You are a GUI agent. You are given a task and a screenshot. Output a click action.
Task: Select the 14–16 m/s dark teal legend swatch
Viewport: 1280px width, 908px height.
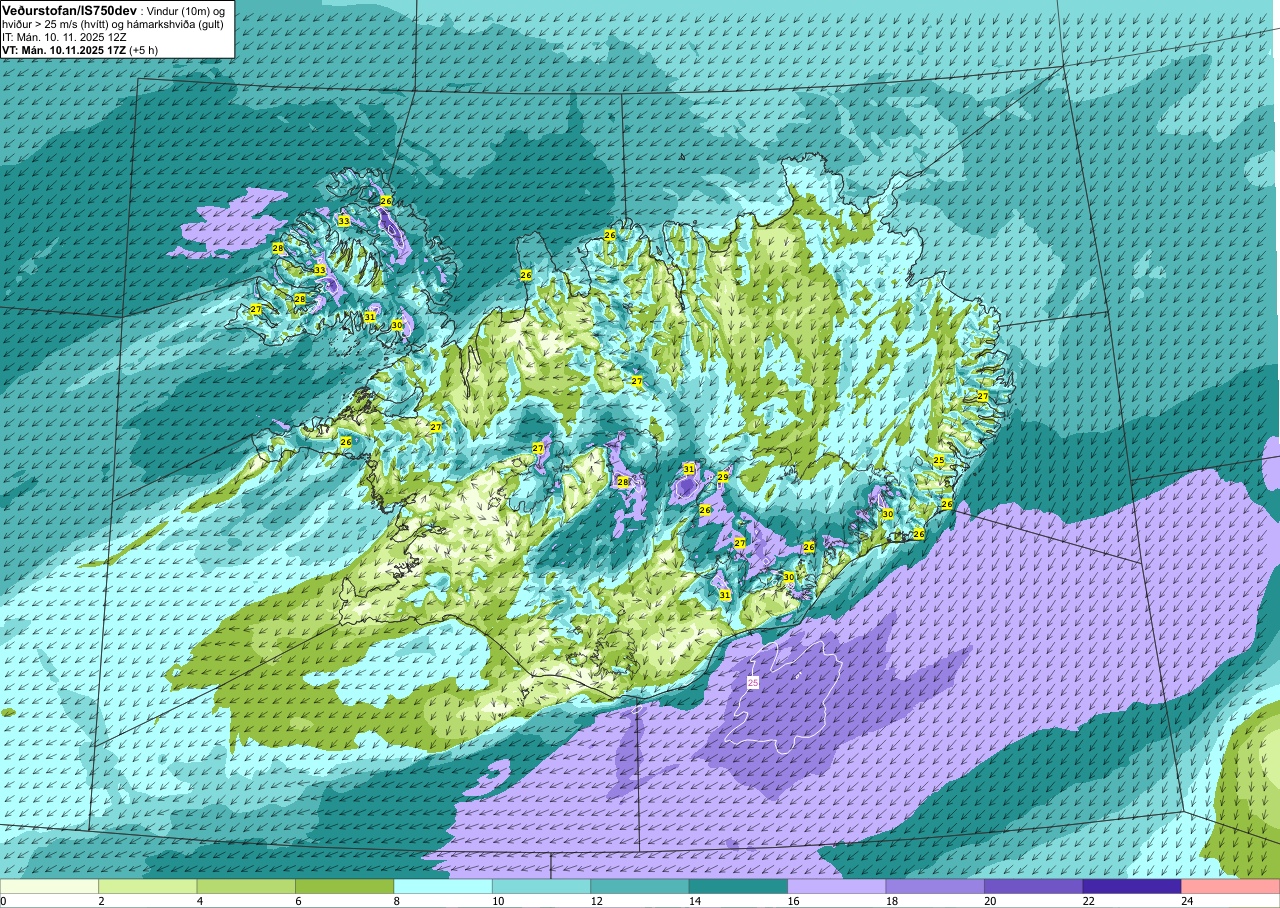pyautogui.click(x=738, y=886)
